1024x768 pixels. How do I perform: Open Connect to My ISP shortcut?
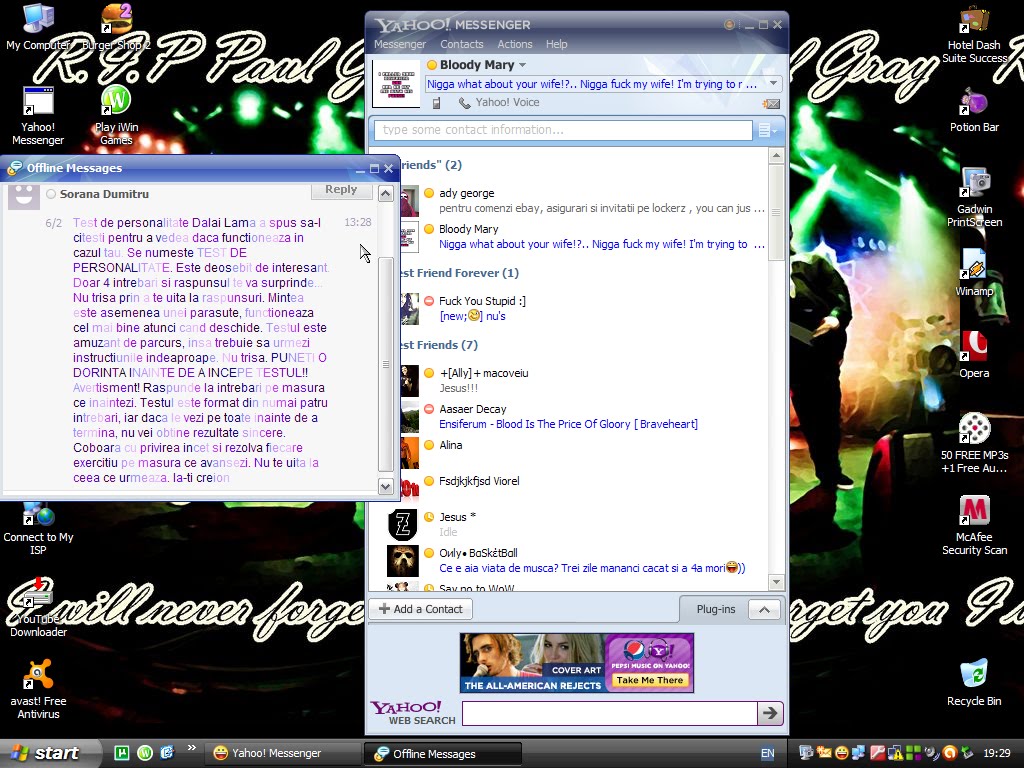click(38, 526)
